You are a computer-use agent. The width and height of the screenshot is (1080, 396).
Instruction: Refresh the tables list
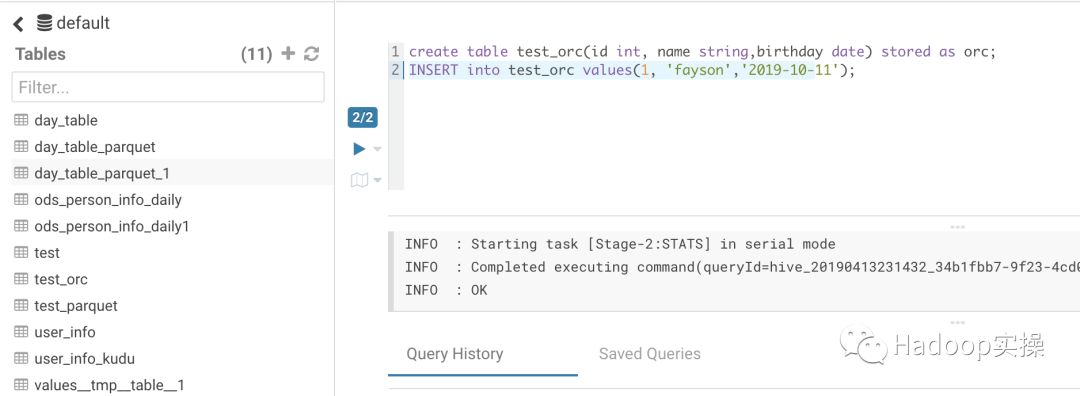(312, 54)
